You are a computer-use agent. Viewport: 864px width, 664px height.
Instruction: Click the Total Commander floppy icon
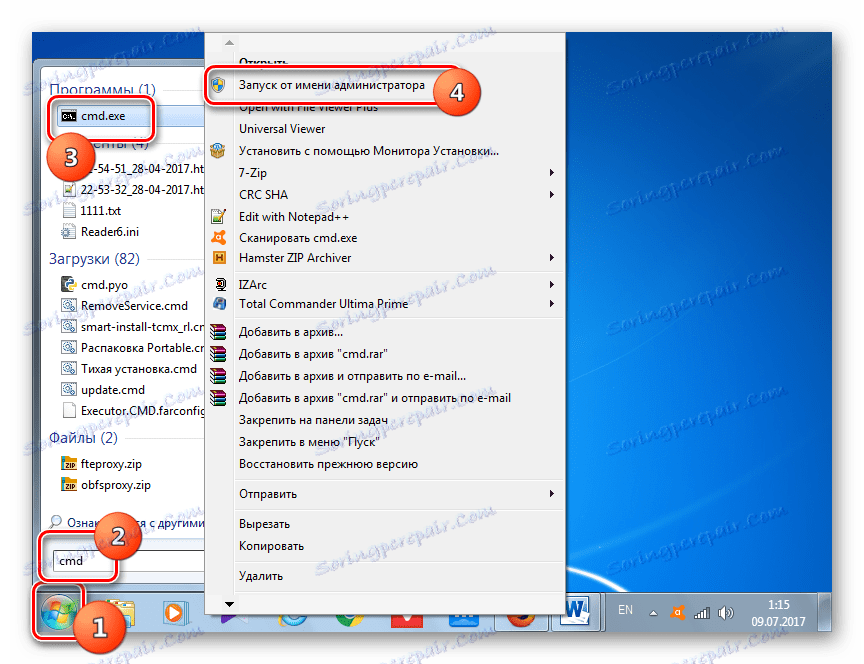[219, 304]
